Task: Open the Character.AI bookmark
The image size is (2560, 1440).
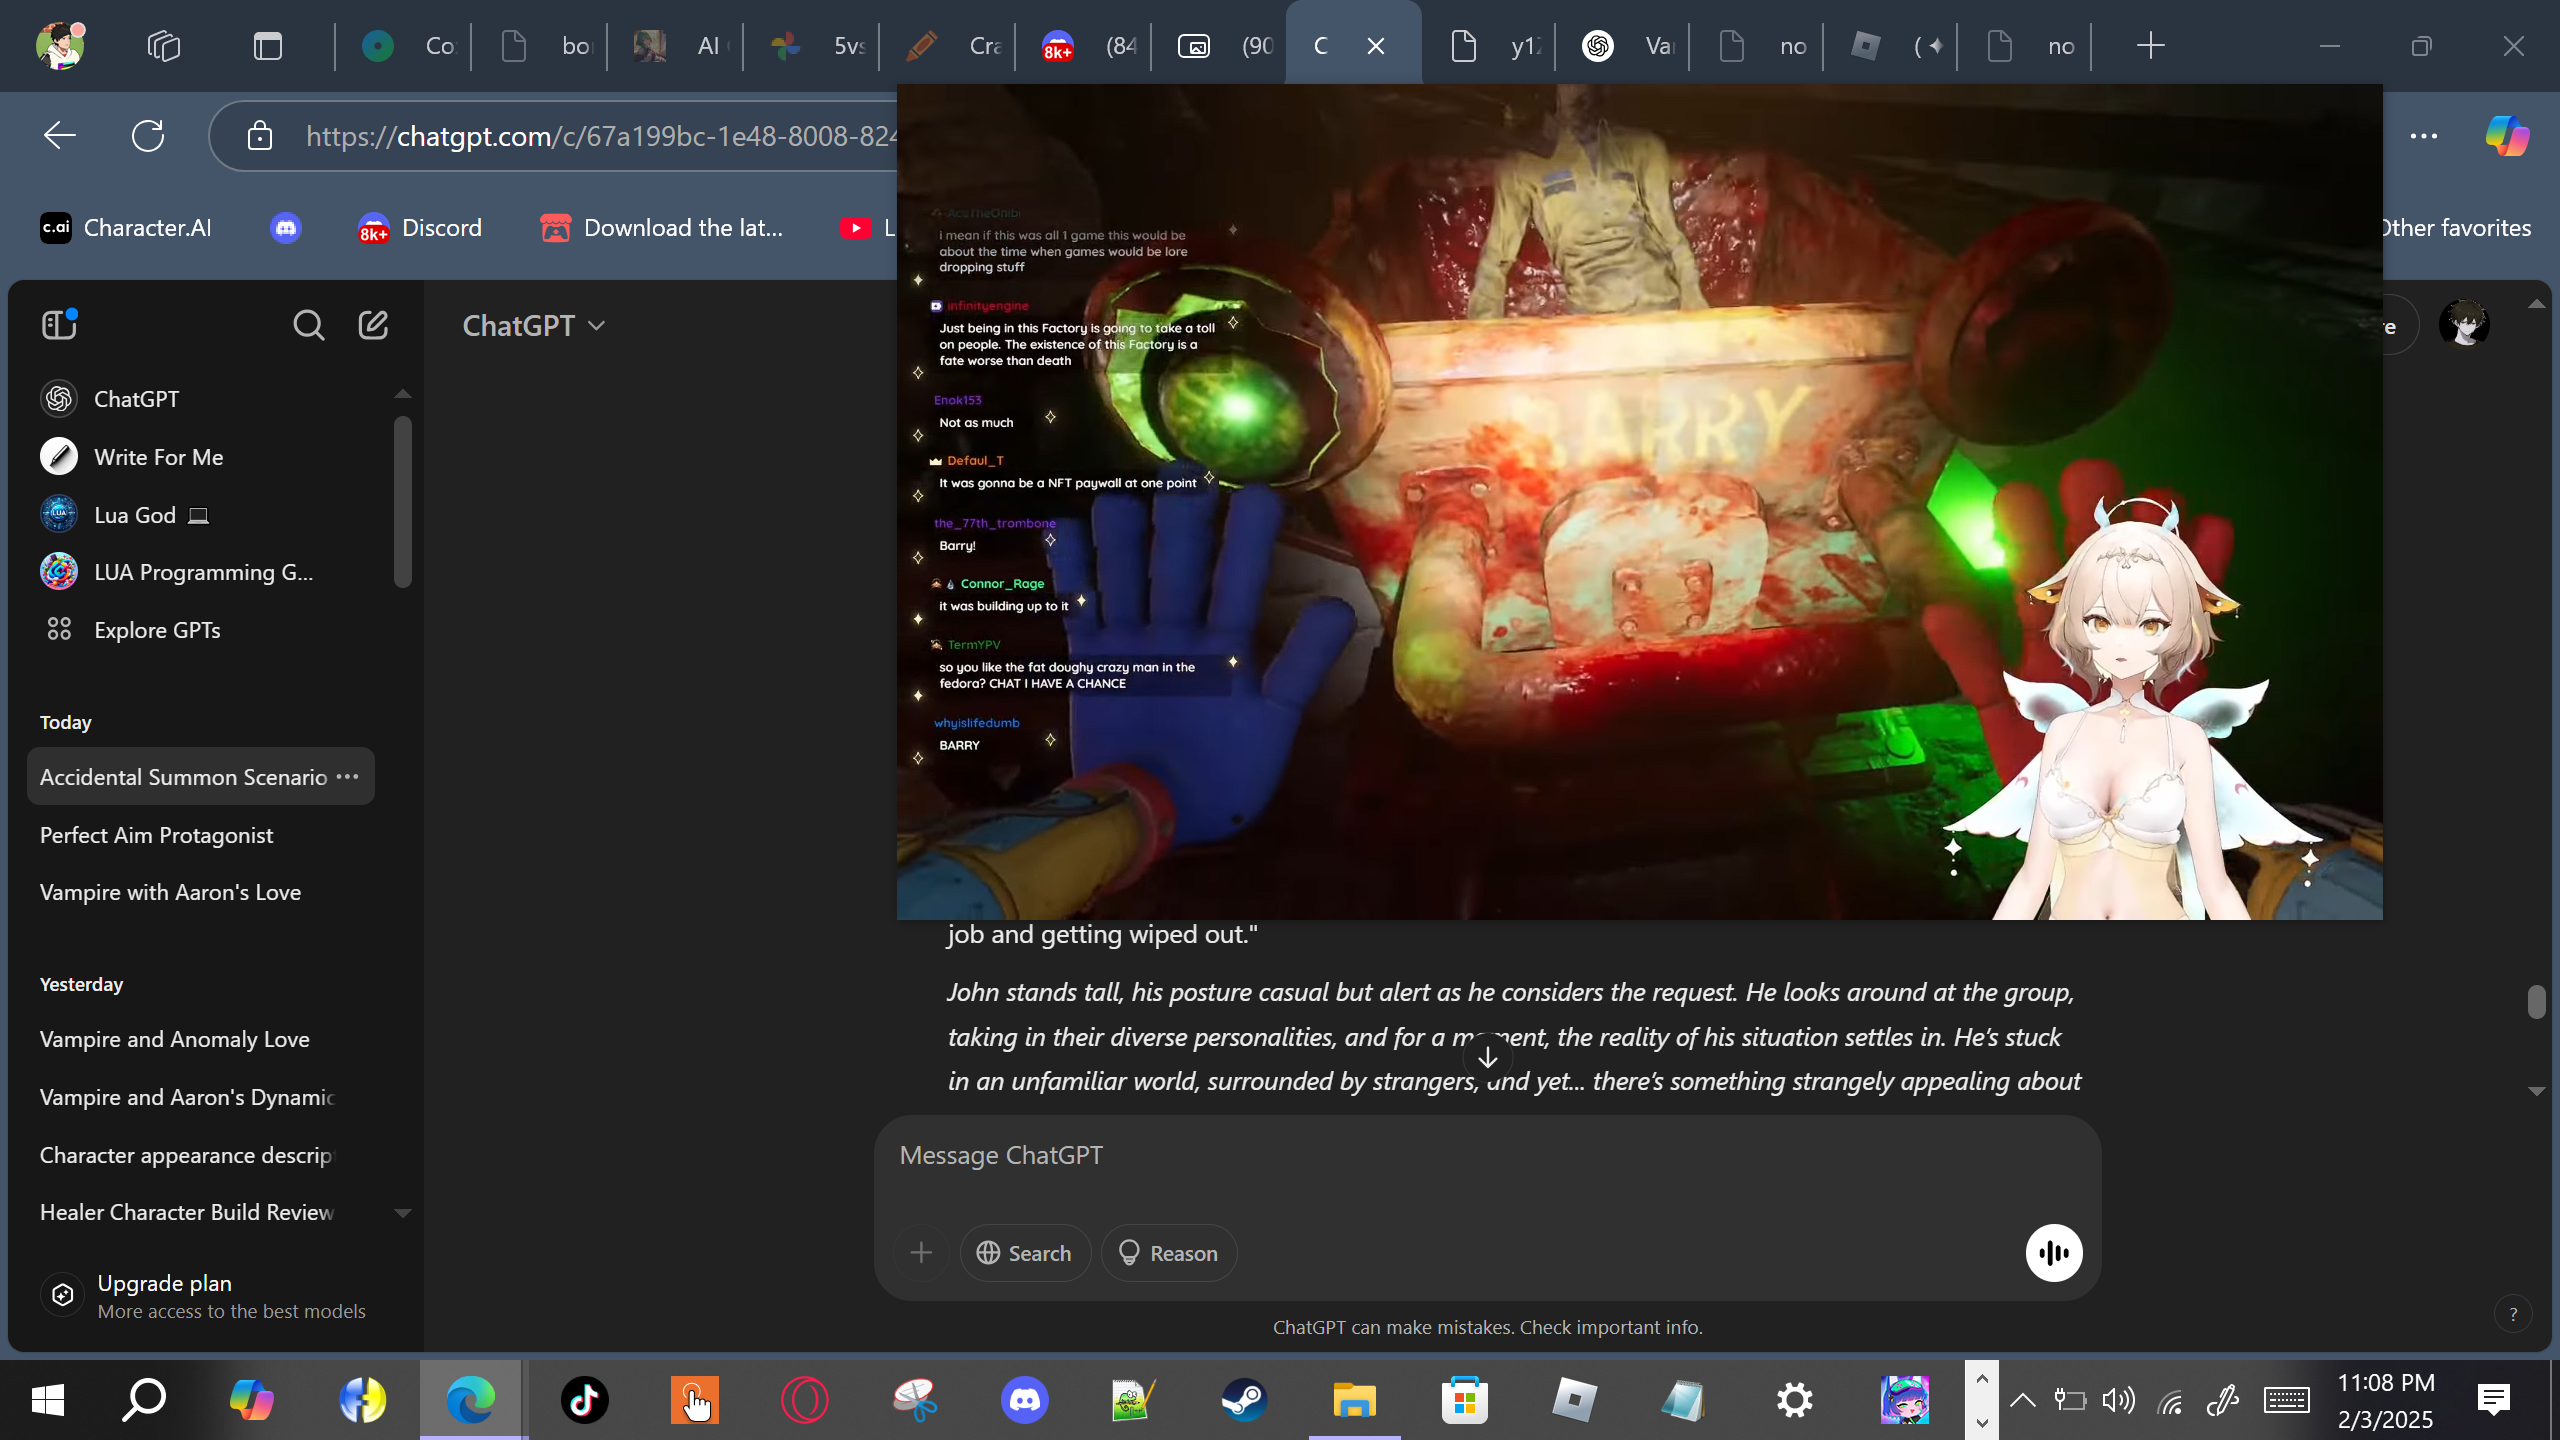Action: tap(126, 228)
